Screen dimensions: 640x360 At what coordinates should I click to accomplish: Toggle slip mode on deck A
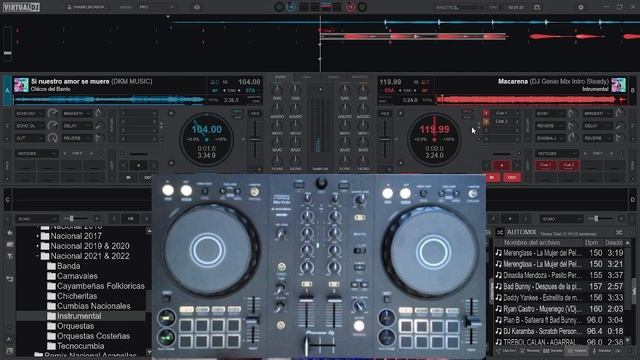(x=238, y=118)
